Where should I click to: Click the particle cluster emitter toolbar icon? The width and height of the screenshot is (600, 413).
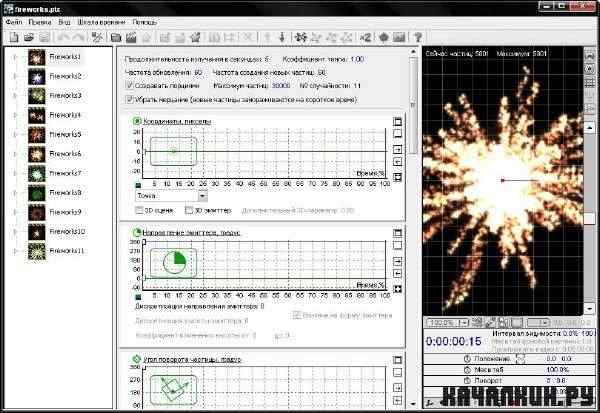pos(301,37)
